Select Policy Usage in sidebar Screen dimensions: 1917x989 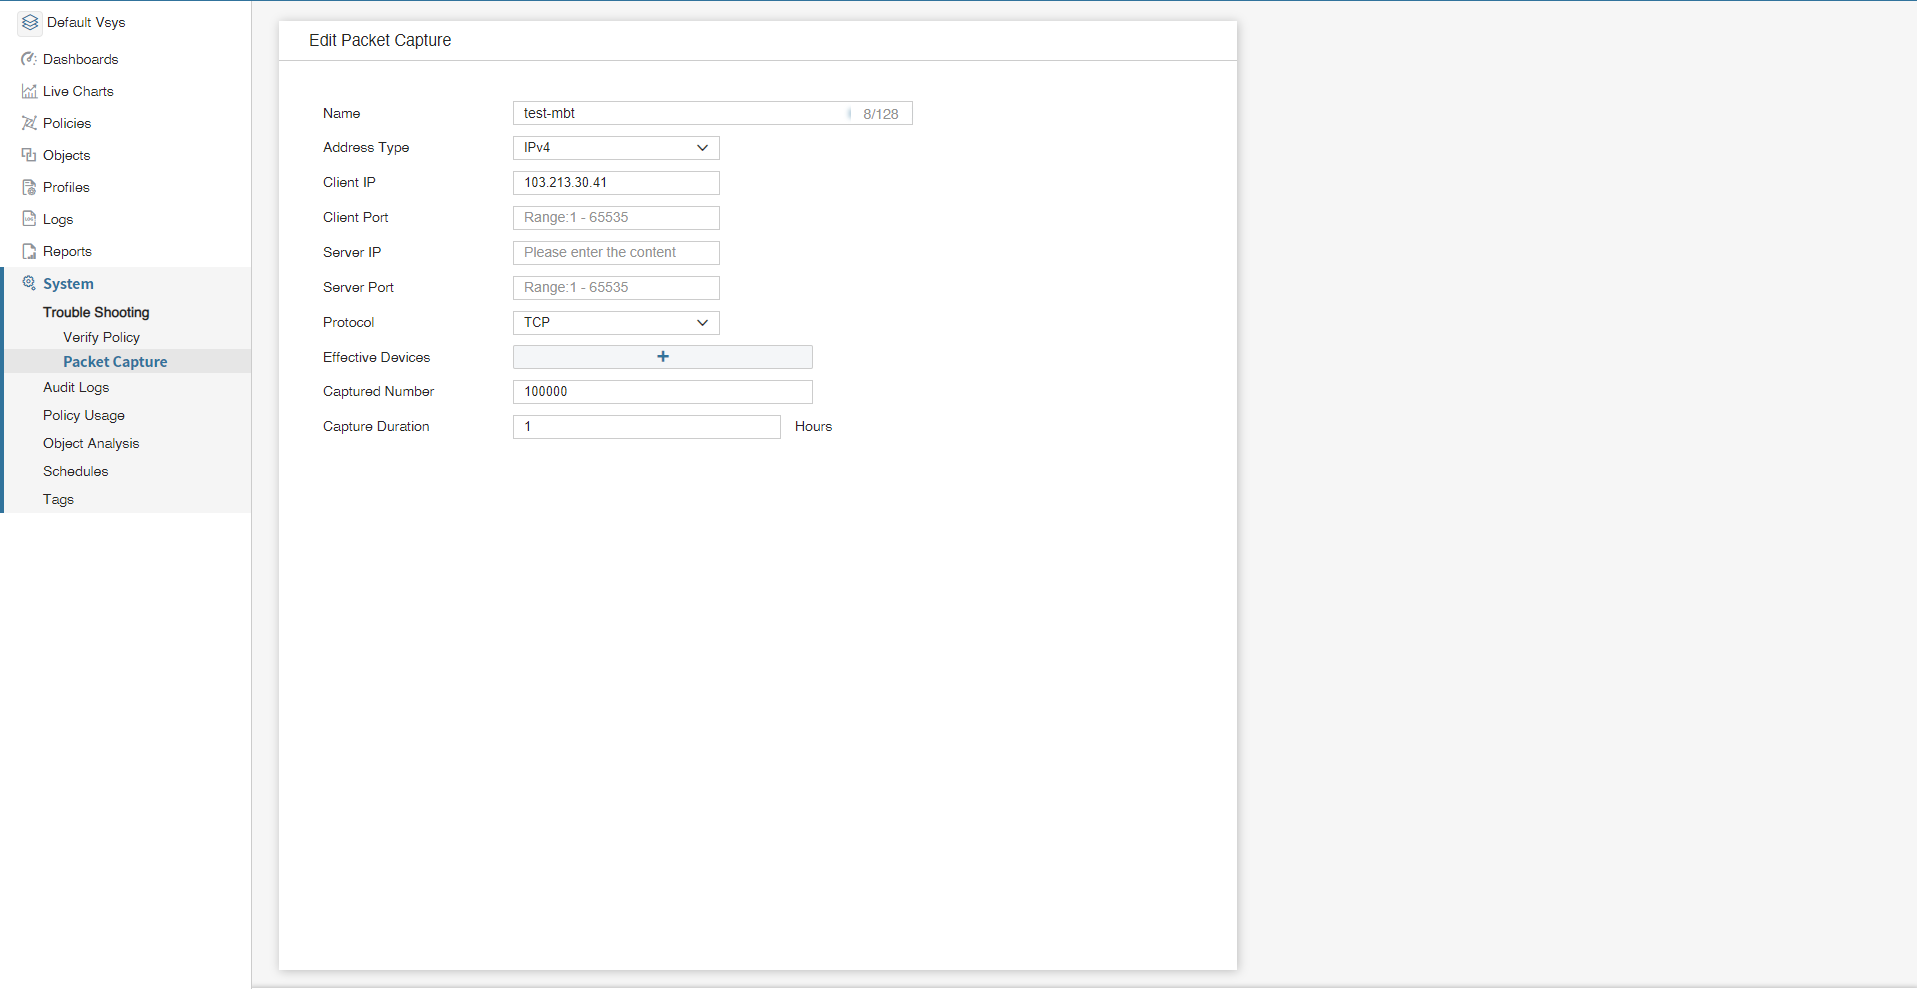coord(84,415)
